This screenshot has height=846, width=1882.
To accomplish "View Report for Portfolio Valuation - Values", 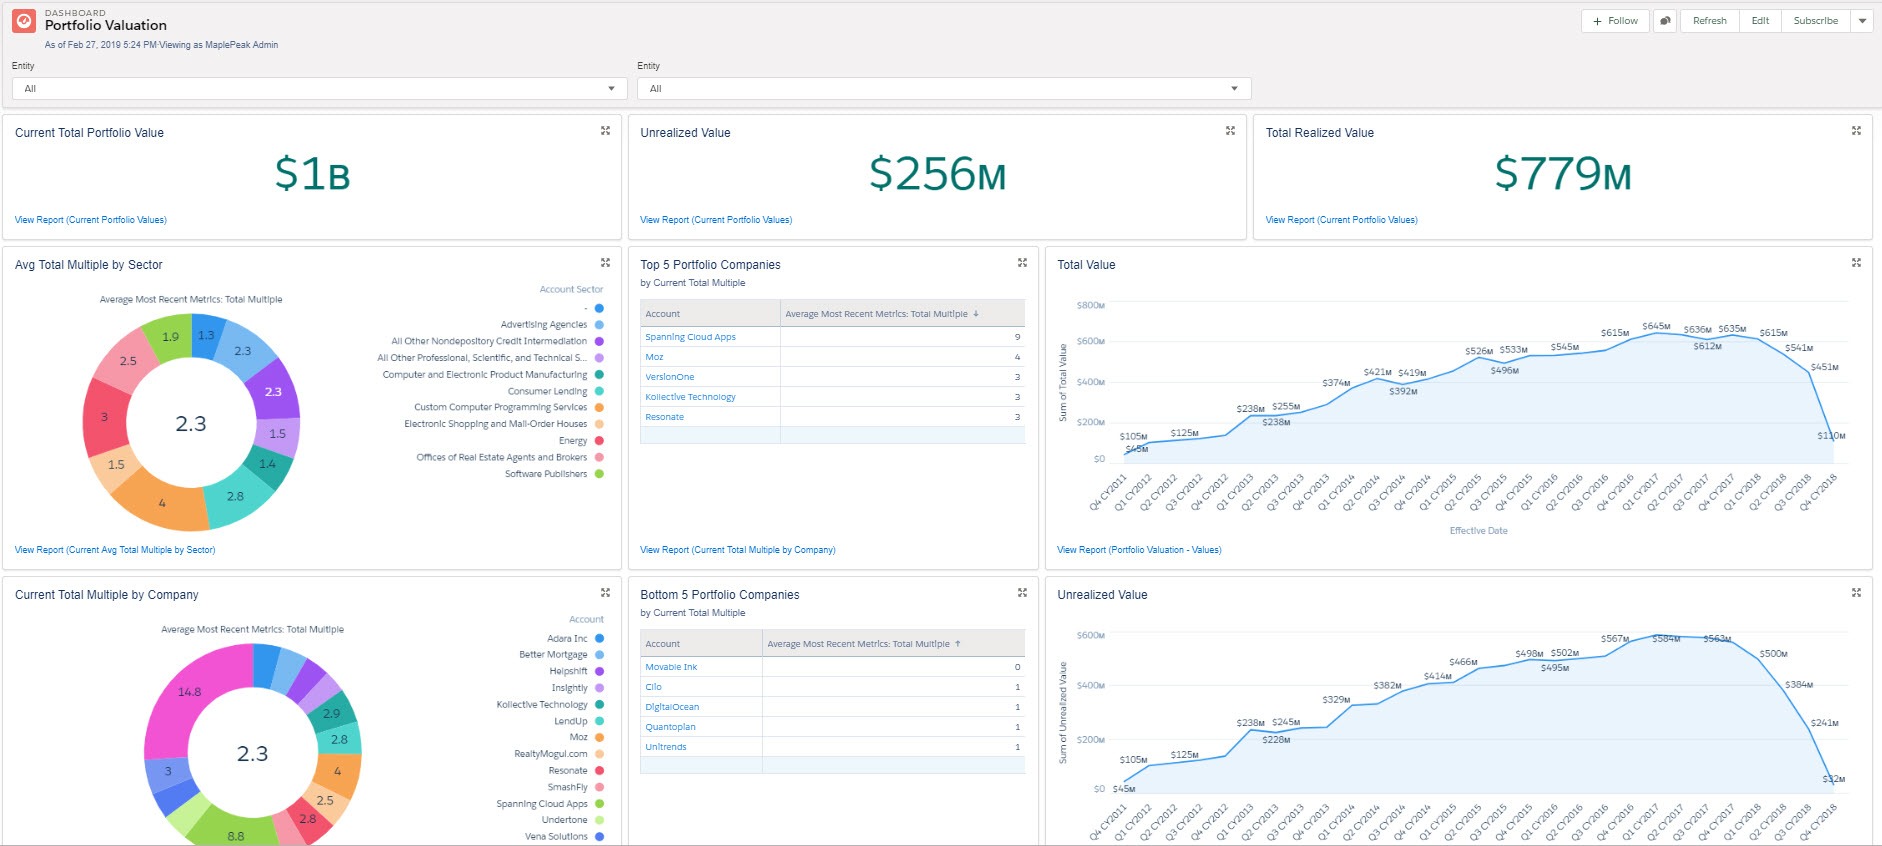I will pyautogui.click(x=1139, y=550).
